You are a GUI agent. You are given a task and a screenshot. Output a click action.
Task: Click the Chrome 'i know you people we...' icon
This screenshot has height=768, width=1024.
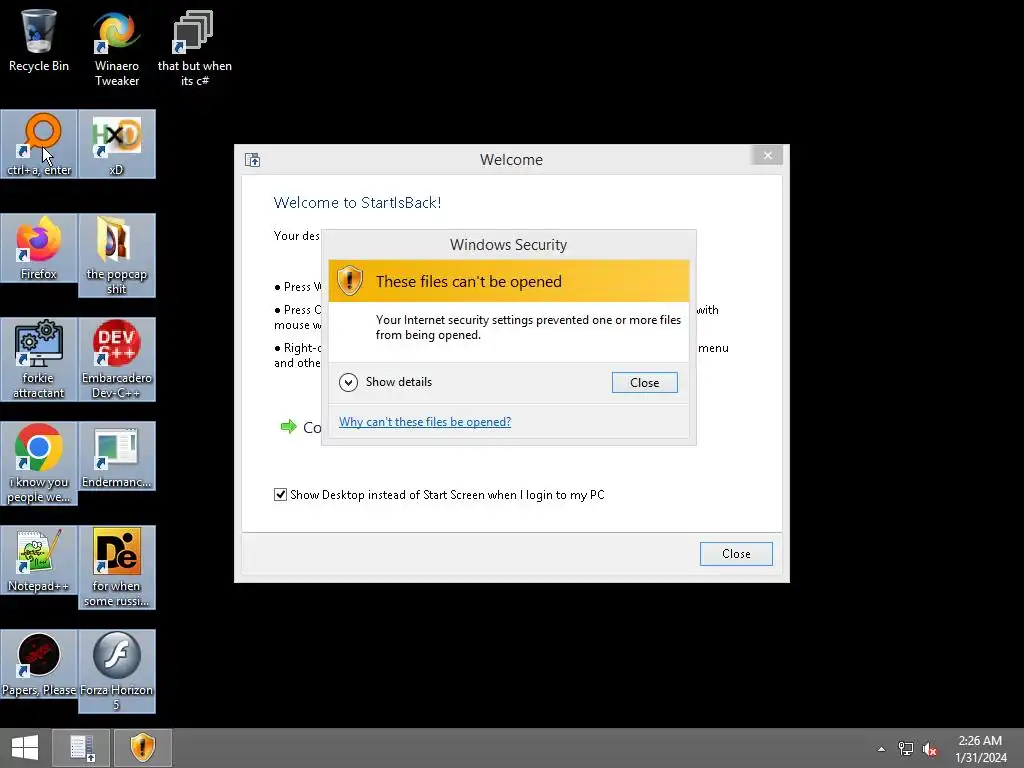[39, 463]
